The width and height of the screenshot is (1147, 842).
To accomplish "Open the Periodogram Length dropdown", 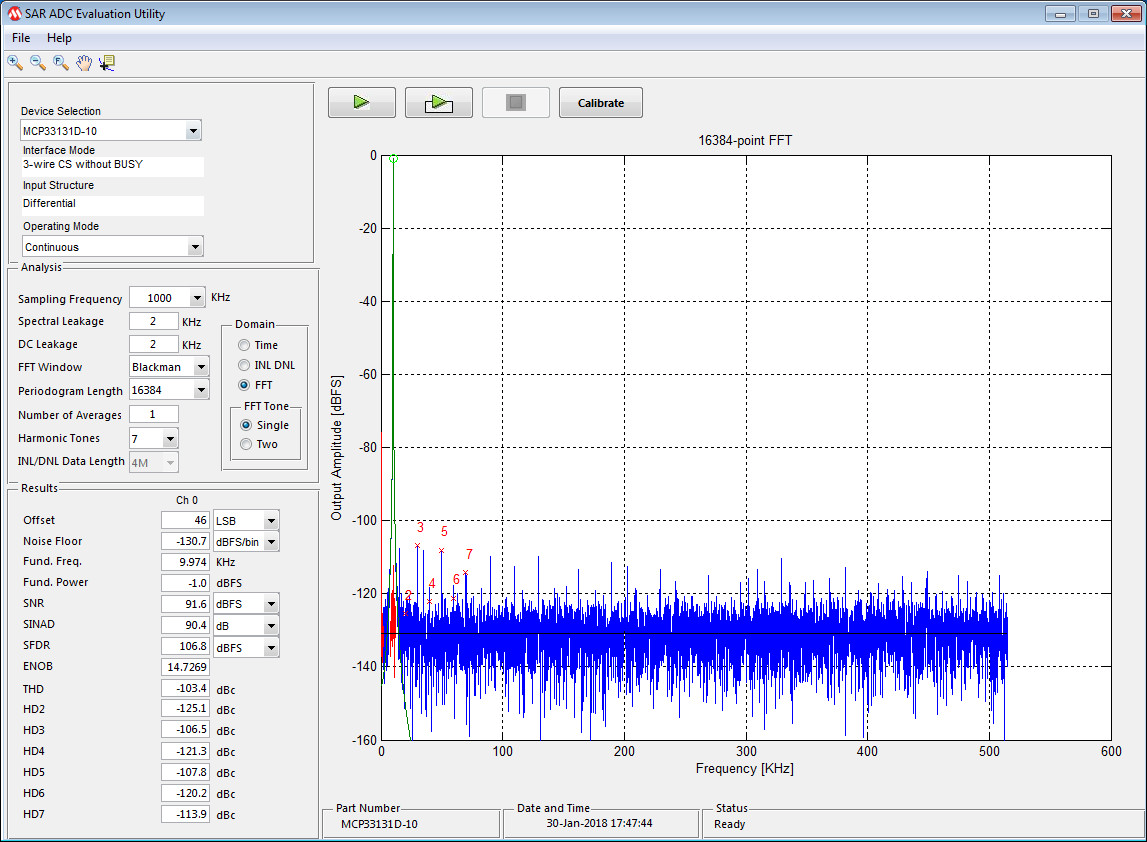I will (201, 391).
